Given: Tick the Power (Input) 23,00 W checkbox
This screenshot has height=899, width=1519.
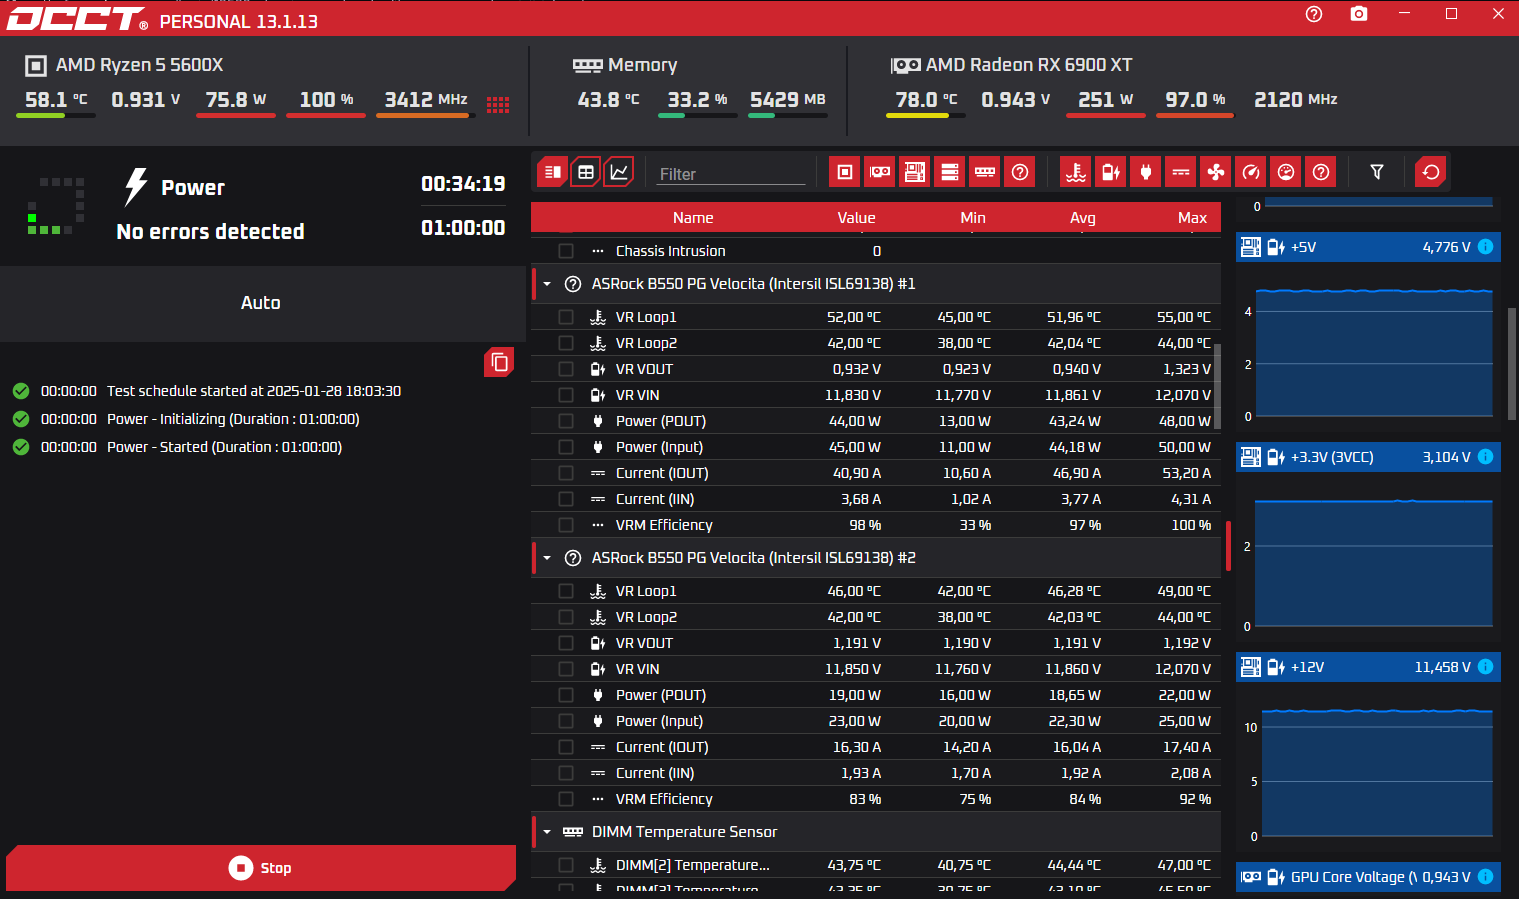Looking at the screenshot, I should click(x=566, y=721).
